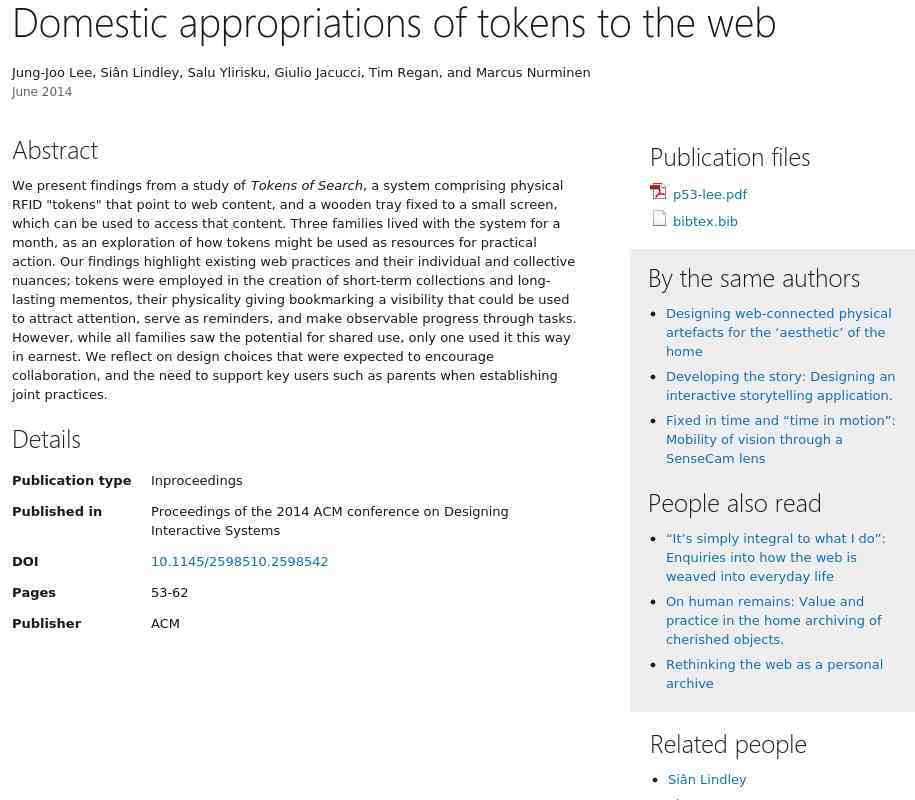Open 'Designing web-connected physical artefacts' paper
The height and width of the screenshot is (800, 915).
[778, 332]
